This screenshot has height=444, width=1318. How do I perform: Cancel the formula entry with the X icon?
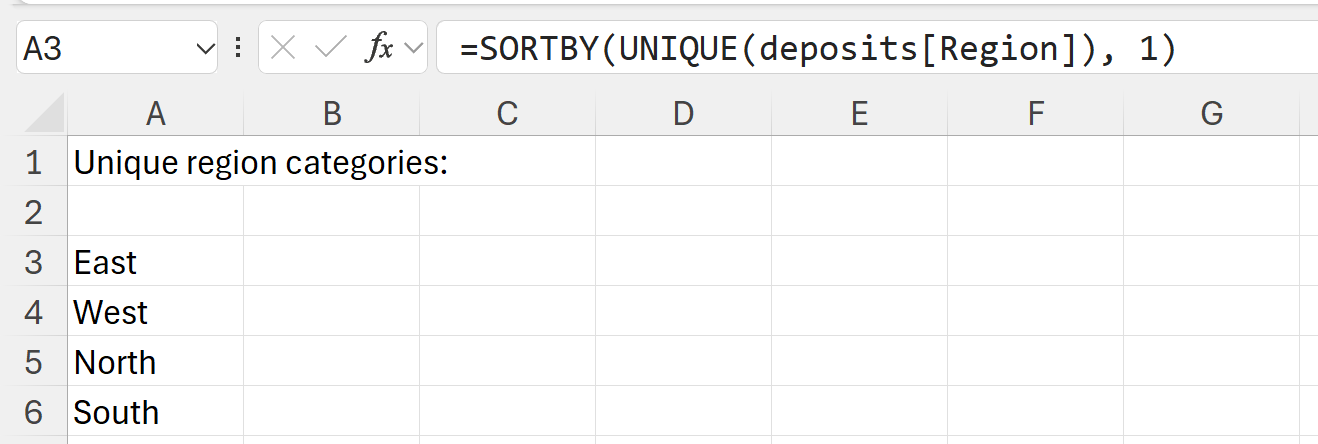[284, 48]
